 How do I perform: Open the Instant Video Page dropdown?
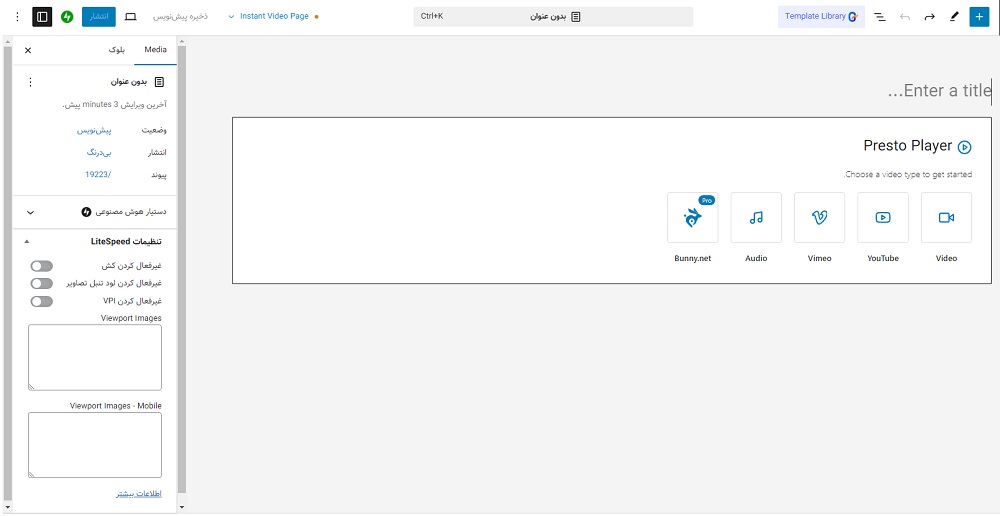(273, 17)
